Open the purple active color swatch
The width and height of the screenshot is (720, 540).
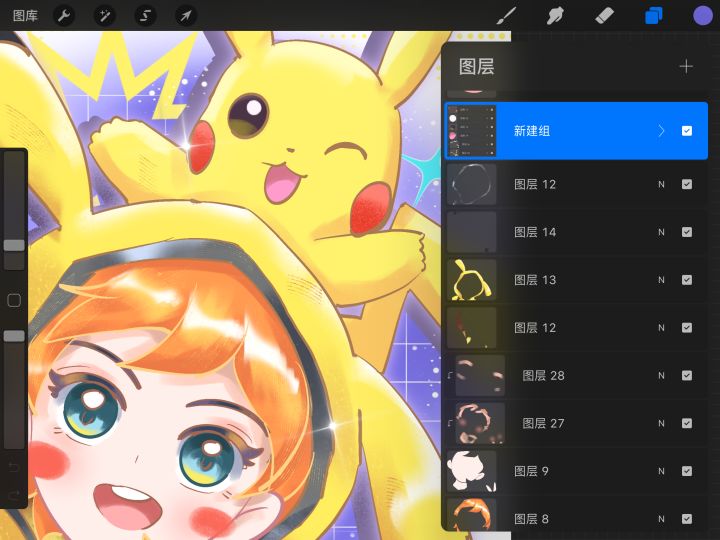703,16
